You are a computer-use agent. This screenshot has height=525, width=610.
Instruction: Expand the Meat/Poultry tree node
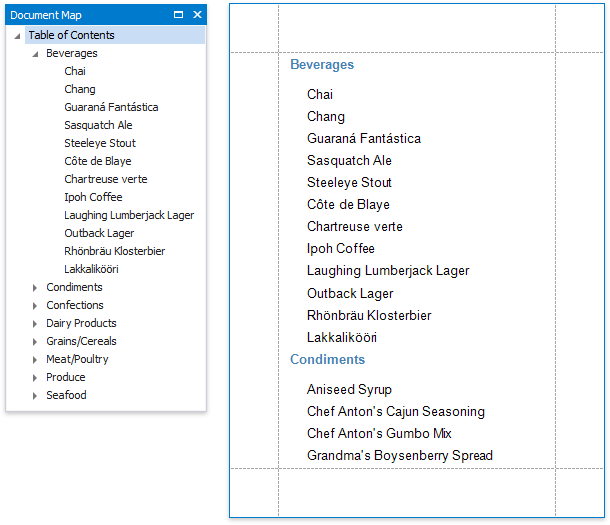pyautogui.click(x=36, y=360)
